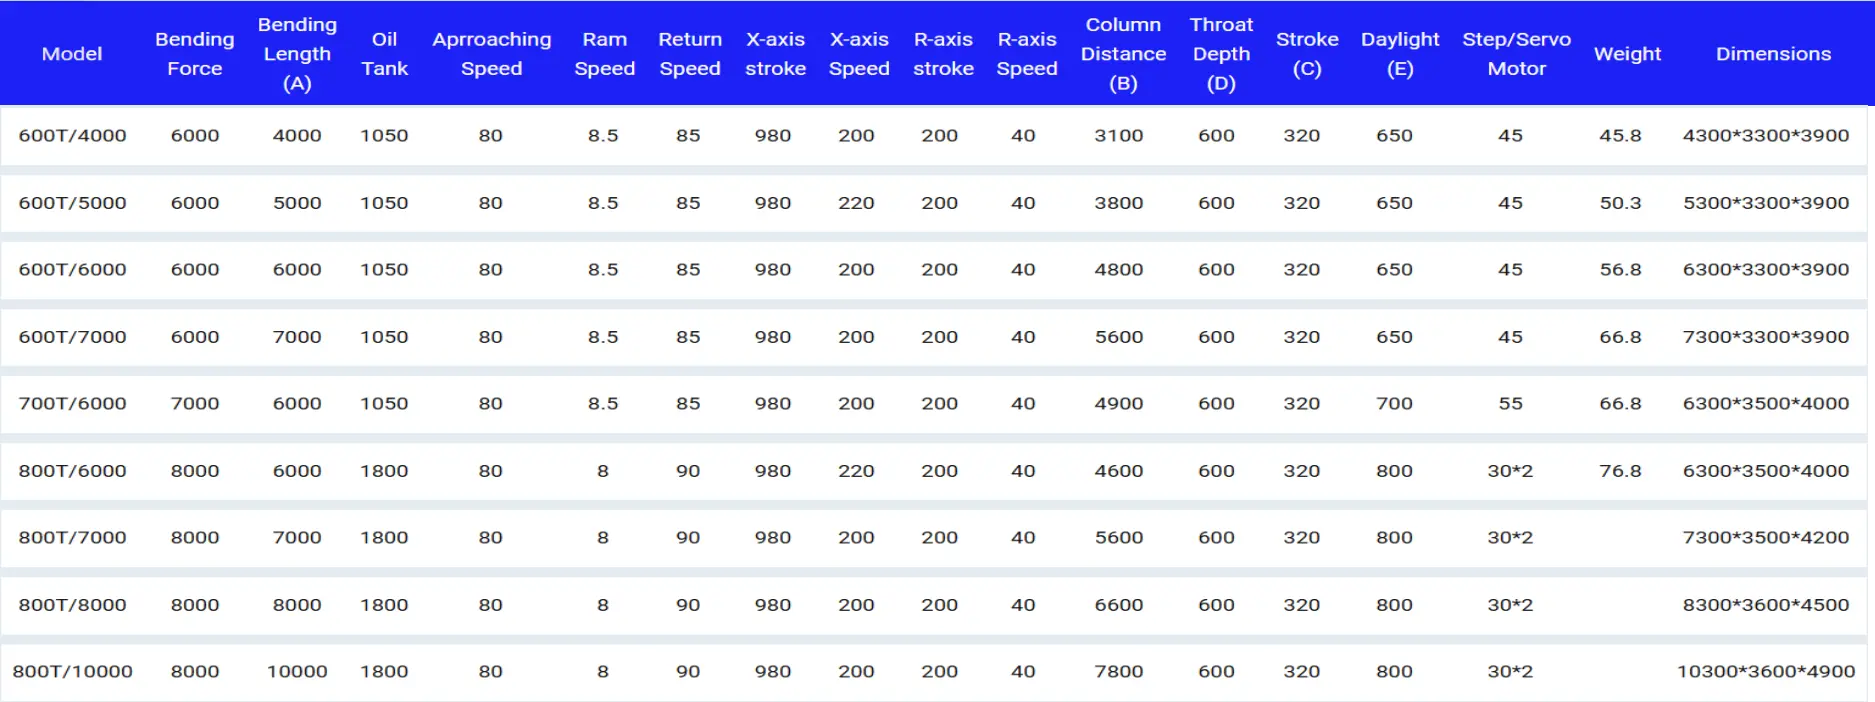The width and height of the screenshot is (1875, 702).
Task: Click the Aprroaching Speed header
Action: 492,54
